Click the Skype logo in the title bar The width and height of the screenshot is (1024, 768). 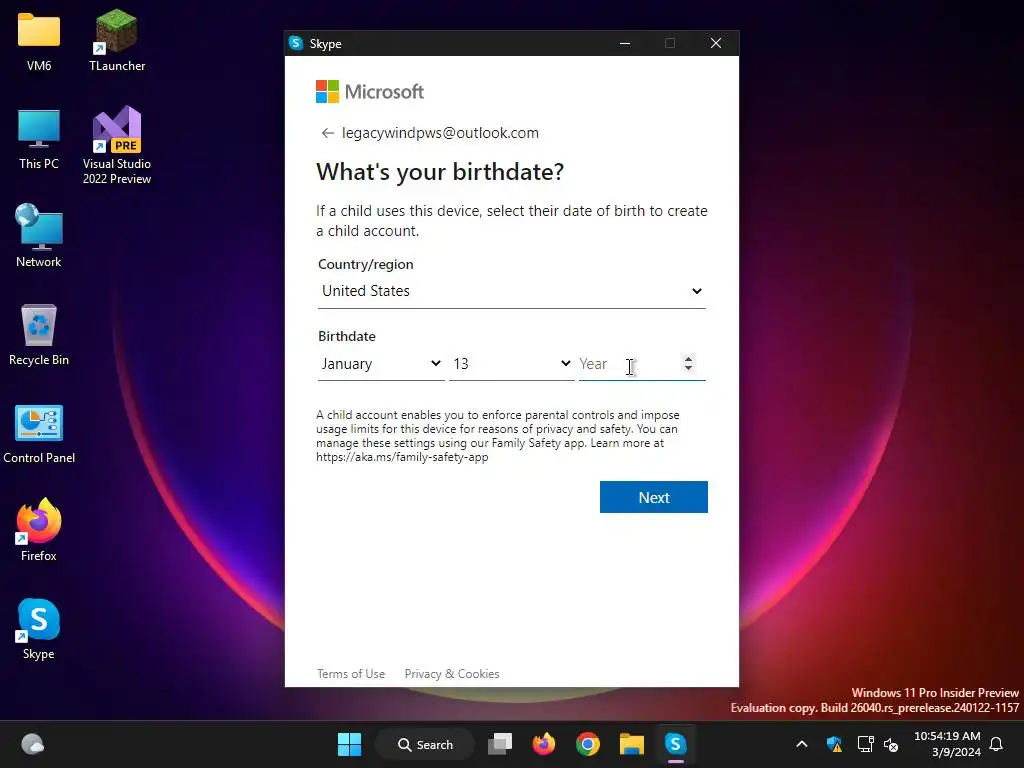point(296,43)
